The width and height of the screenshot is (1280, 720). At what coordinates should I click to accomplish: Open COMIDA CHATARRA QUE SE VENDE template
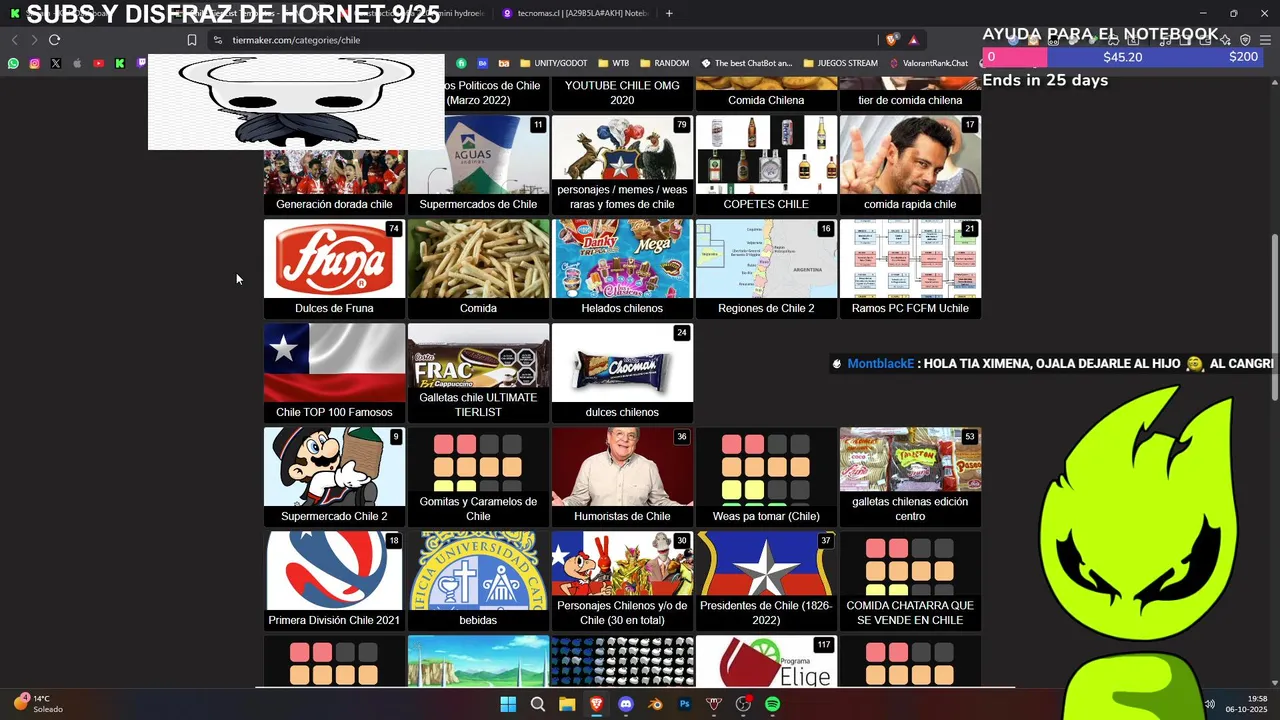pyautogui.click(x=910, y=580)
